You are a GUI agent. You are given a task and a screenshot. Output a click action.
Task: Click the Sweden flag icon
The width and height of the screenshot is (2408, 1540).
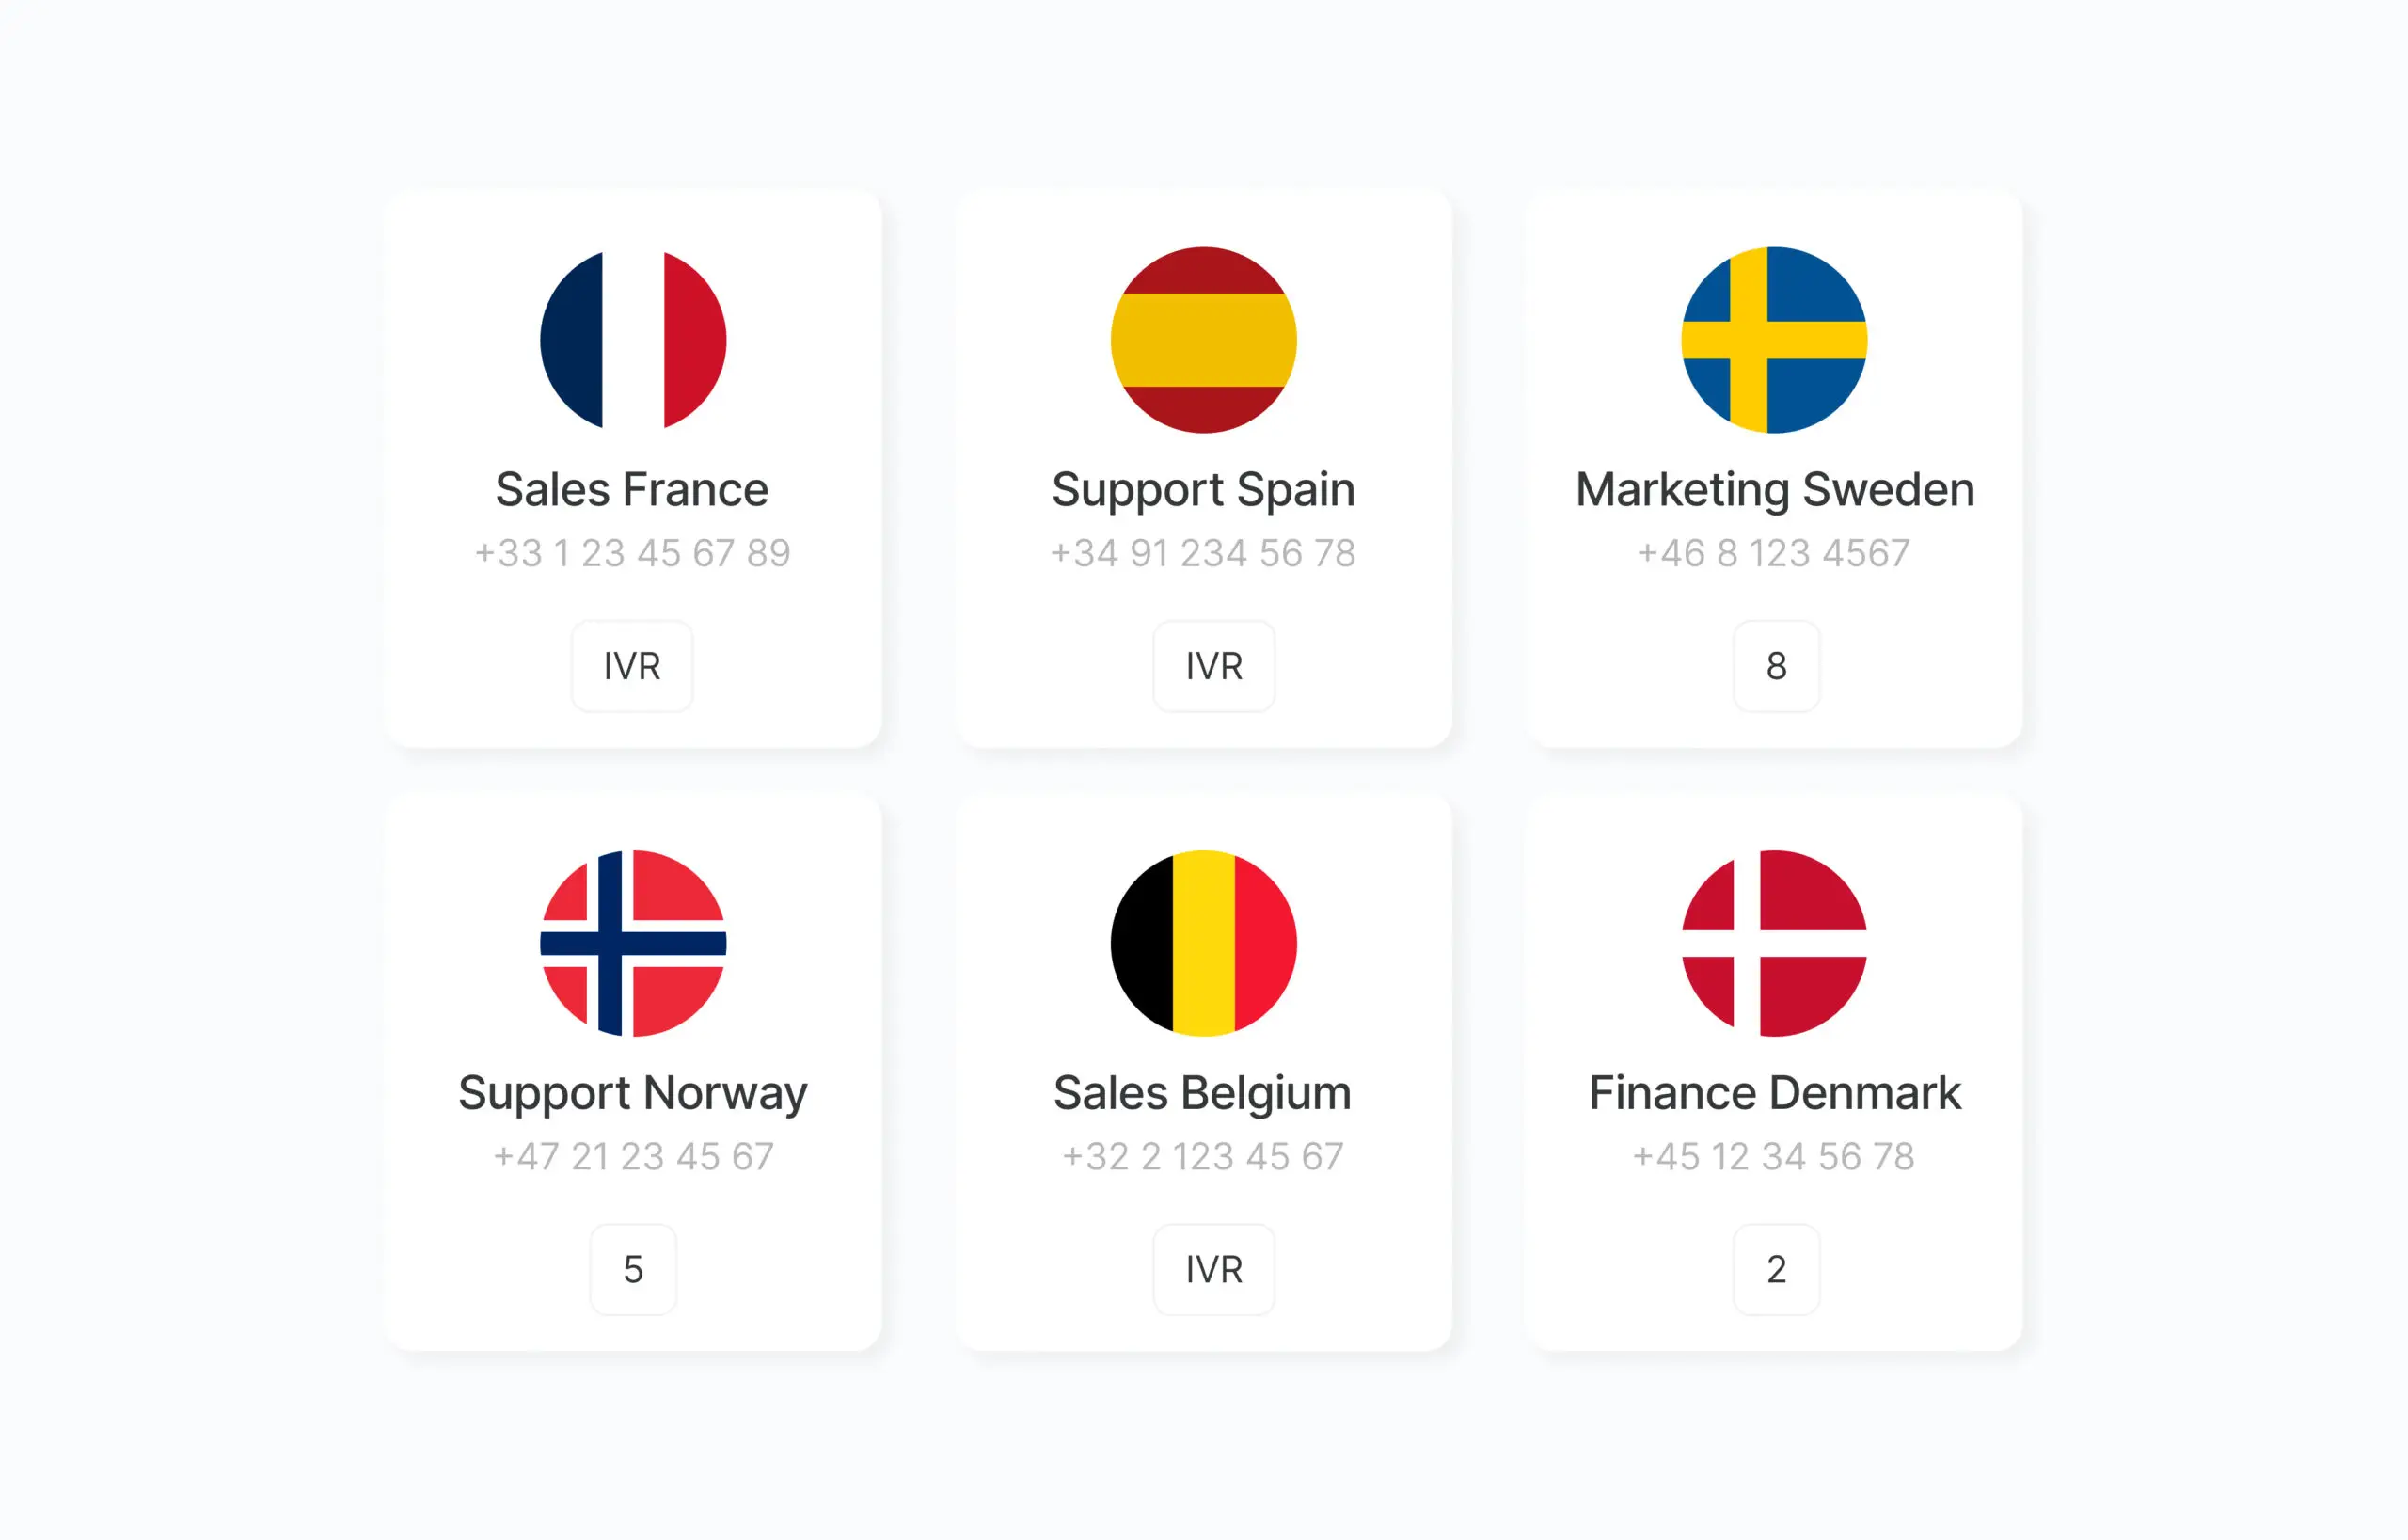[x=1774, y=340]
